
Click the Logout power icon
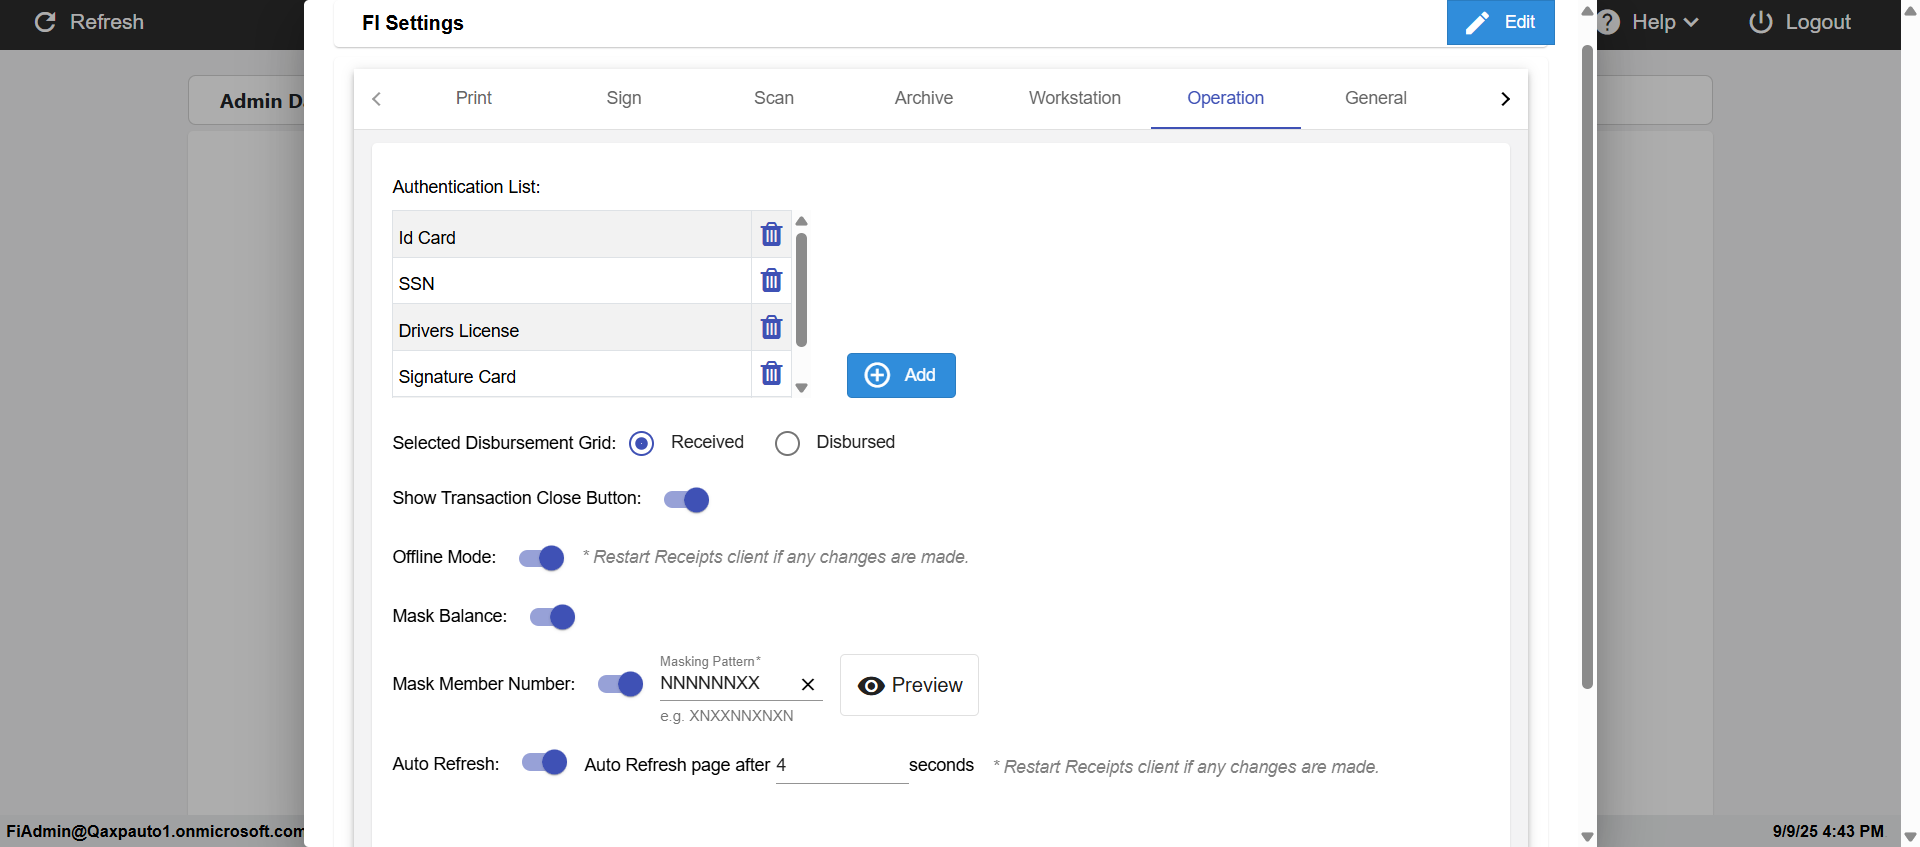1760,22
